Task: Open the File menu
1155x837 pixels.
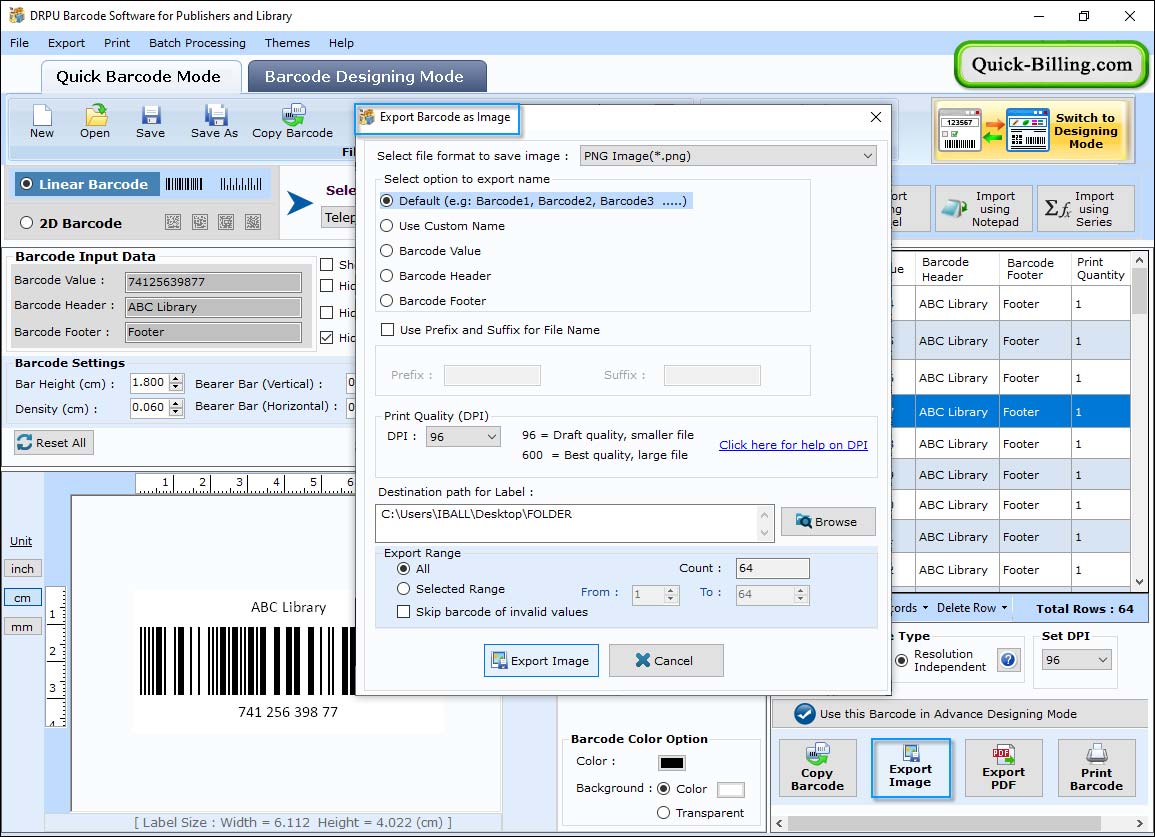Action: tap(19, 43)
